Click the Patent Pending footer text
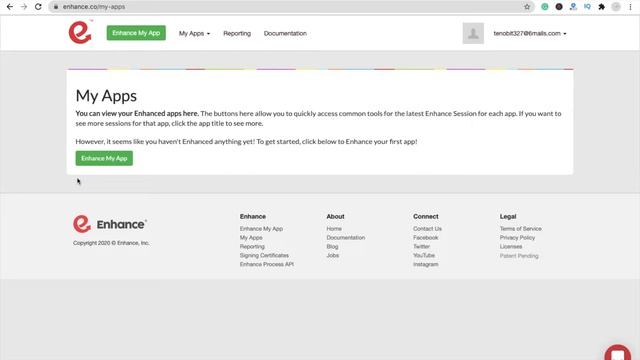Viewport: 640px width, 360px height. click(519, 256)
